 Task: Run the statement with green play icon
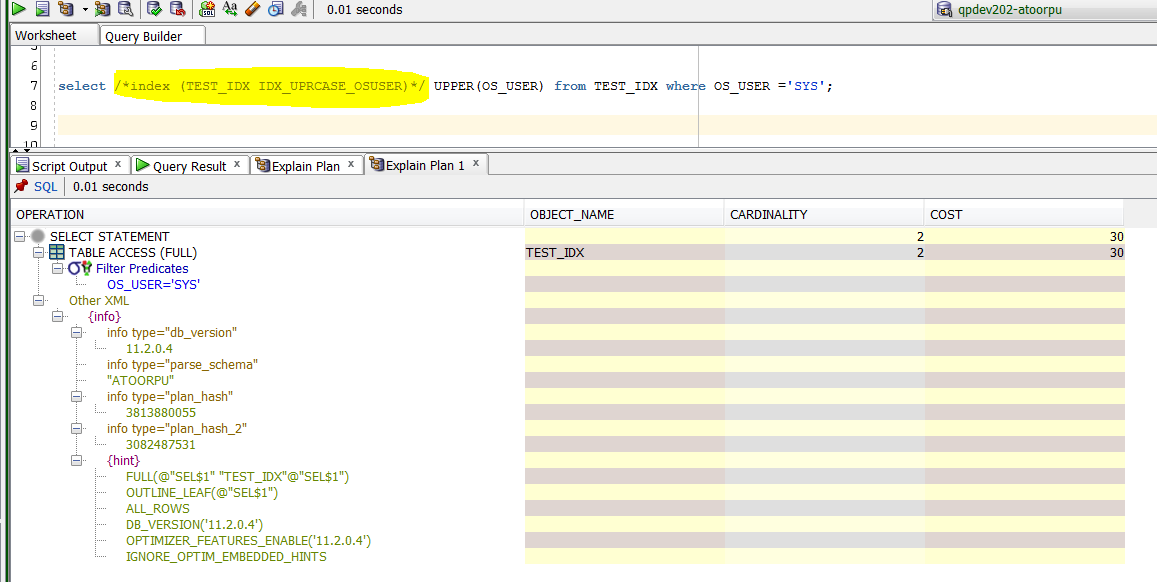tap(18, 9)
